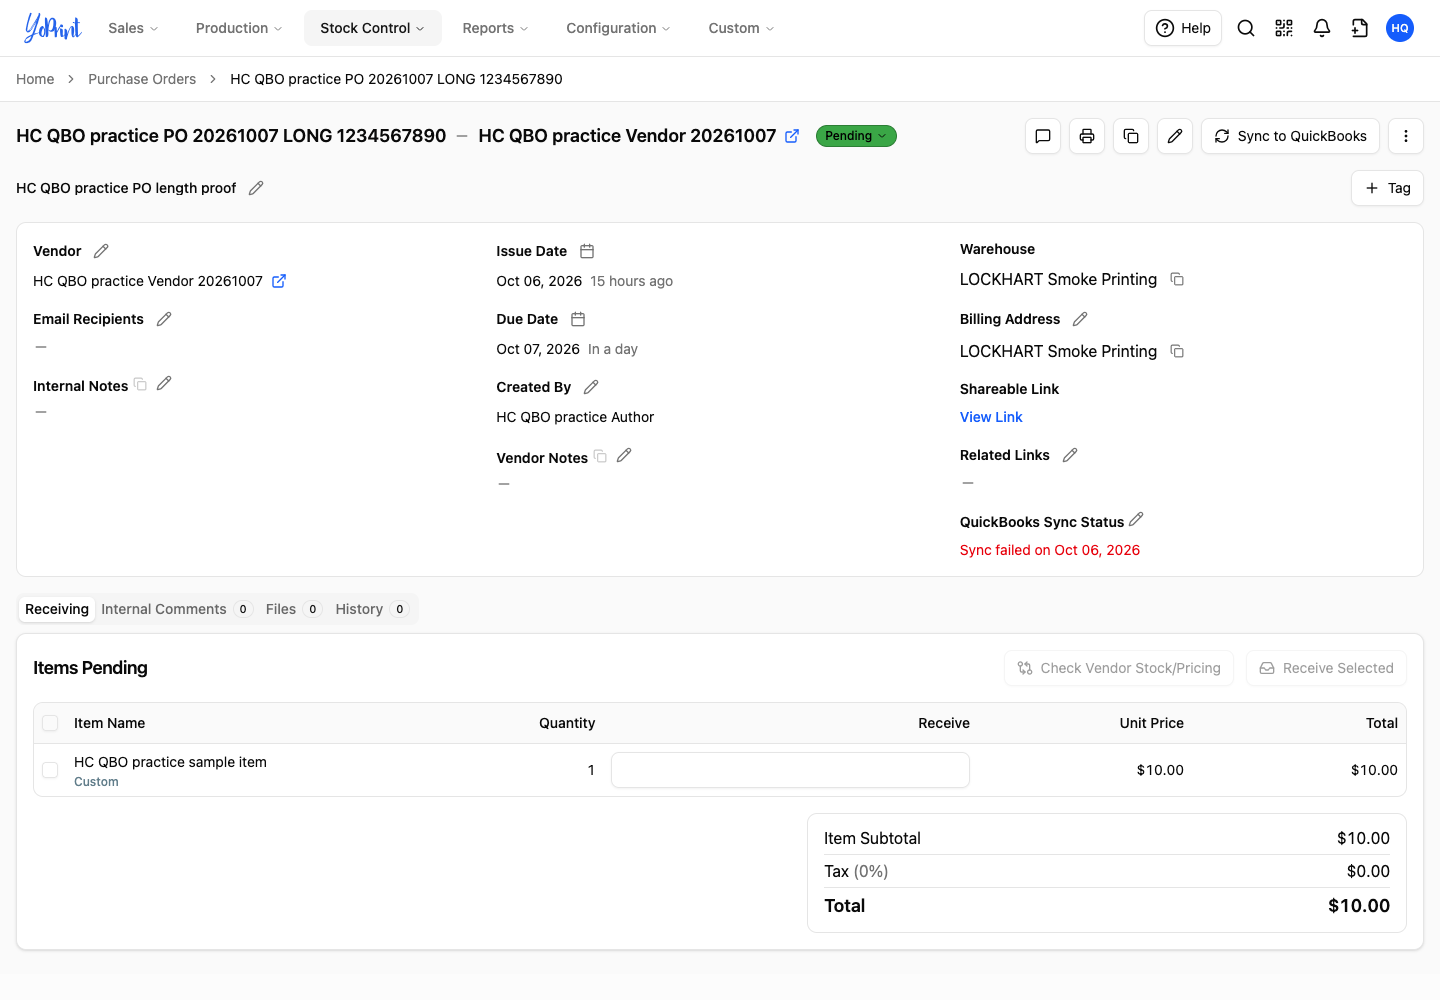Screen dimensions: 1440x1000
Task: Expand the Stock Control menu
Action: pos(372,28)
